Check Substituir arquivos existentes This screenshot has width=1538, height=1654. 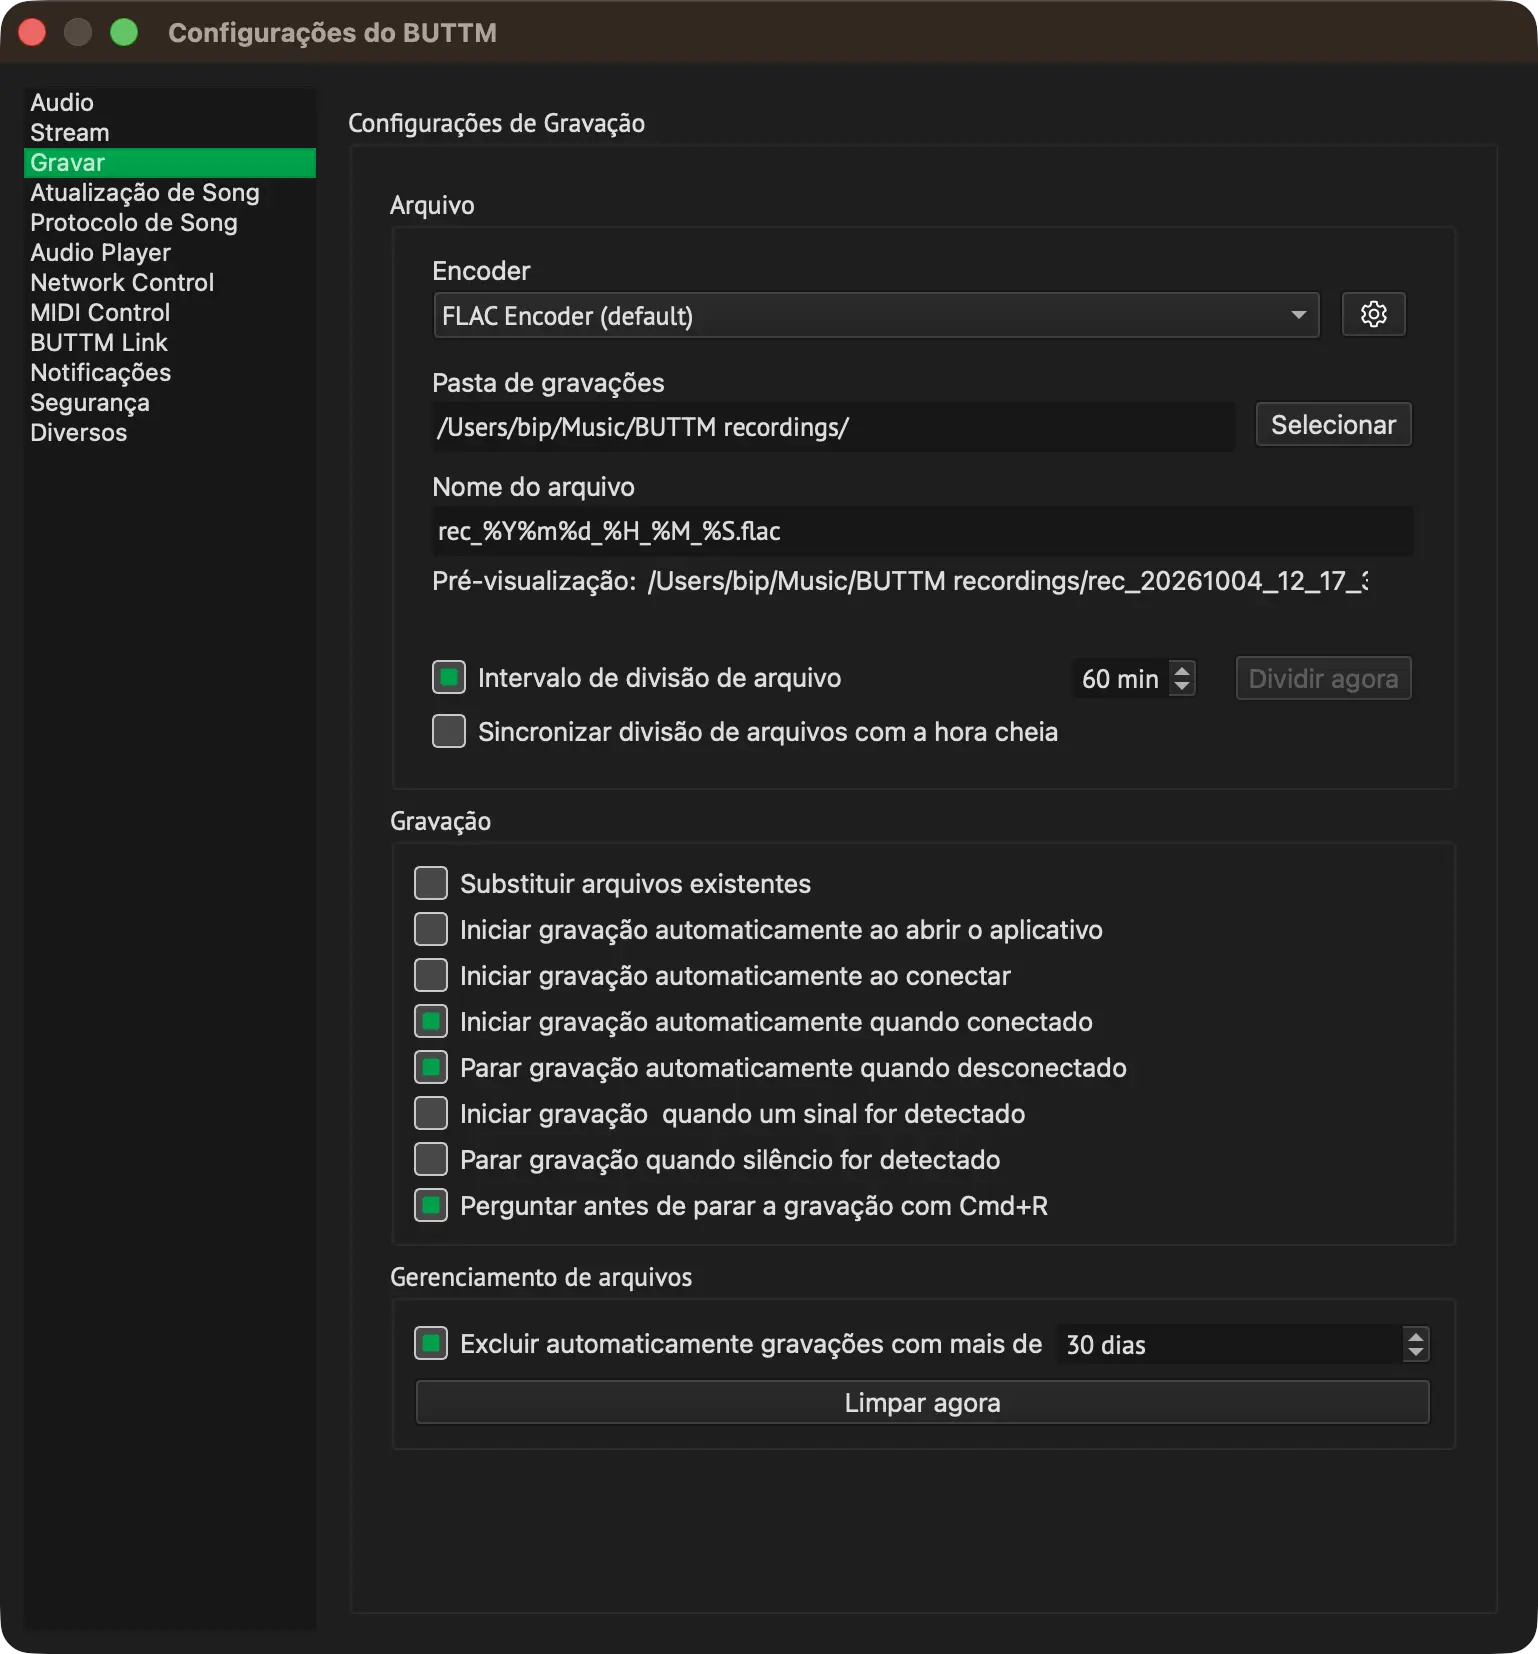[x=431, y=884]
